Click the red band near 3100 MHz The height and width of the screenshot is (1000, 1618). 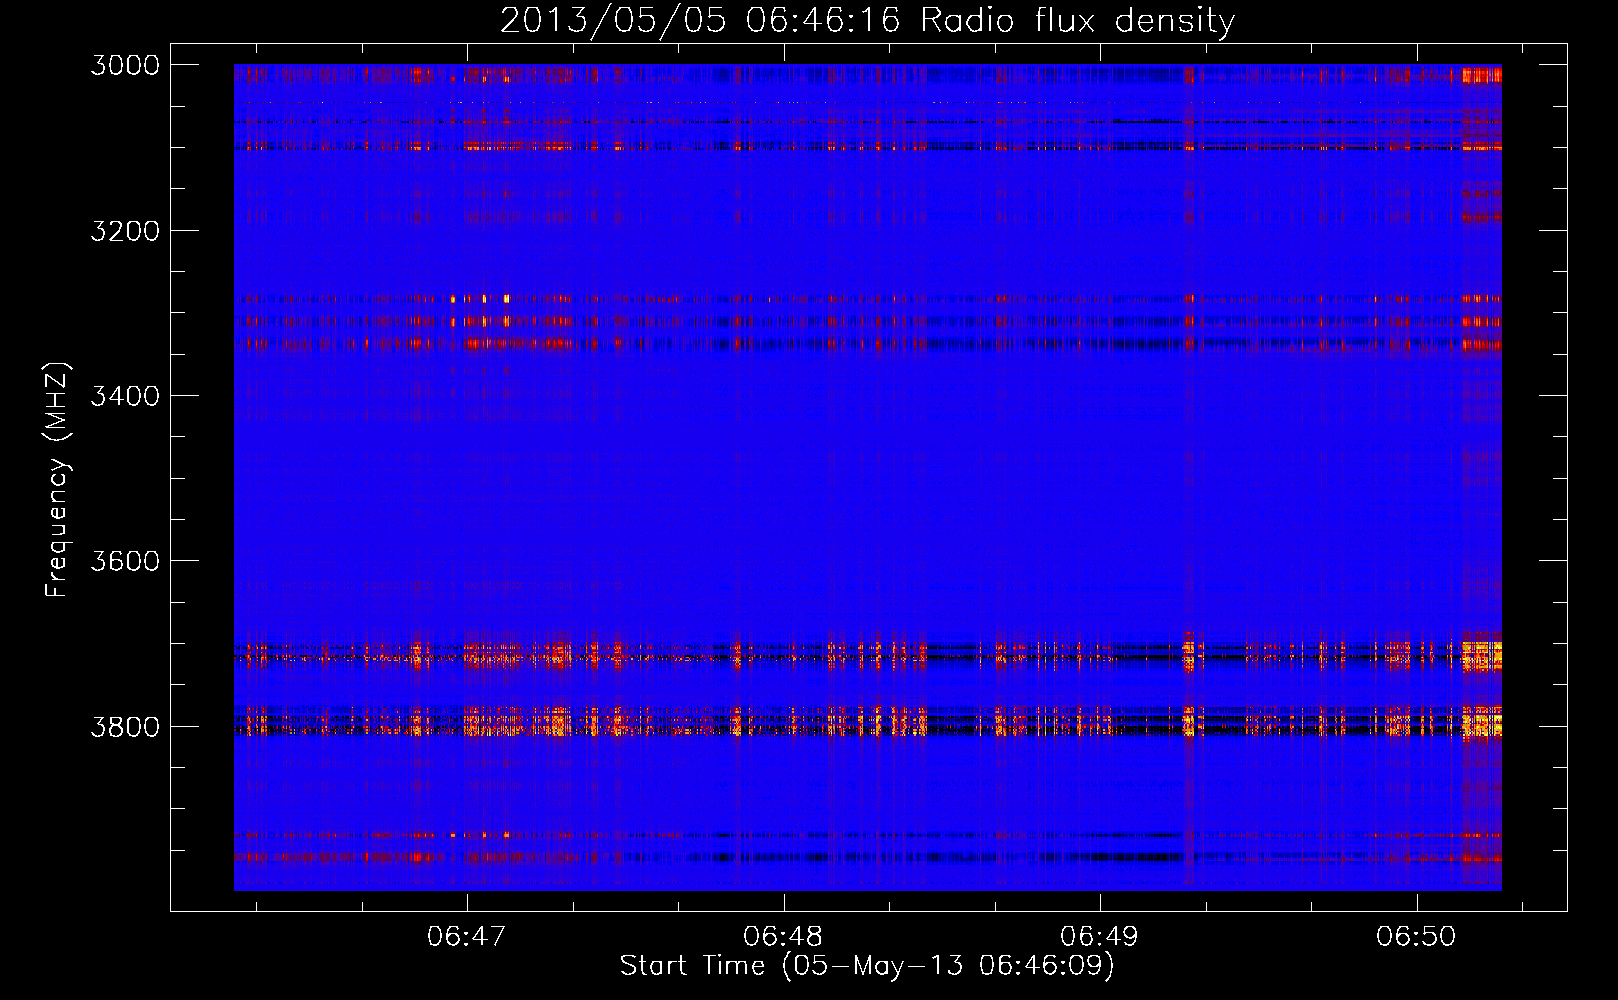point(867,146)
